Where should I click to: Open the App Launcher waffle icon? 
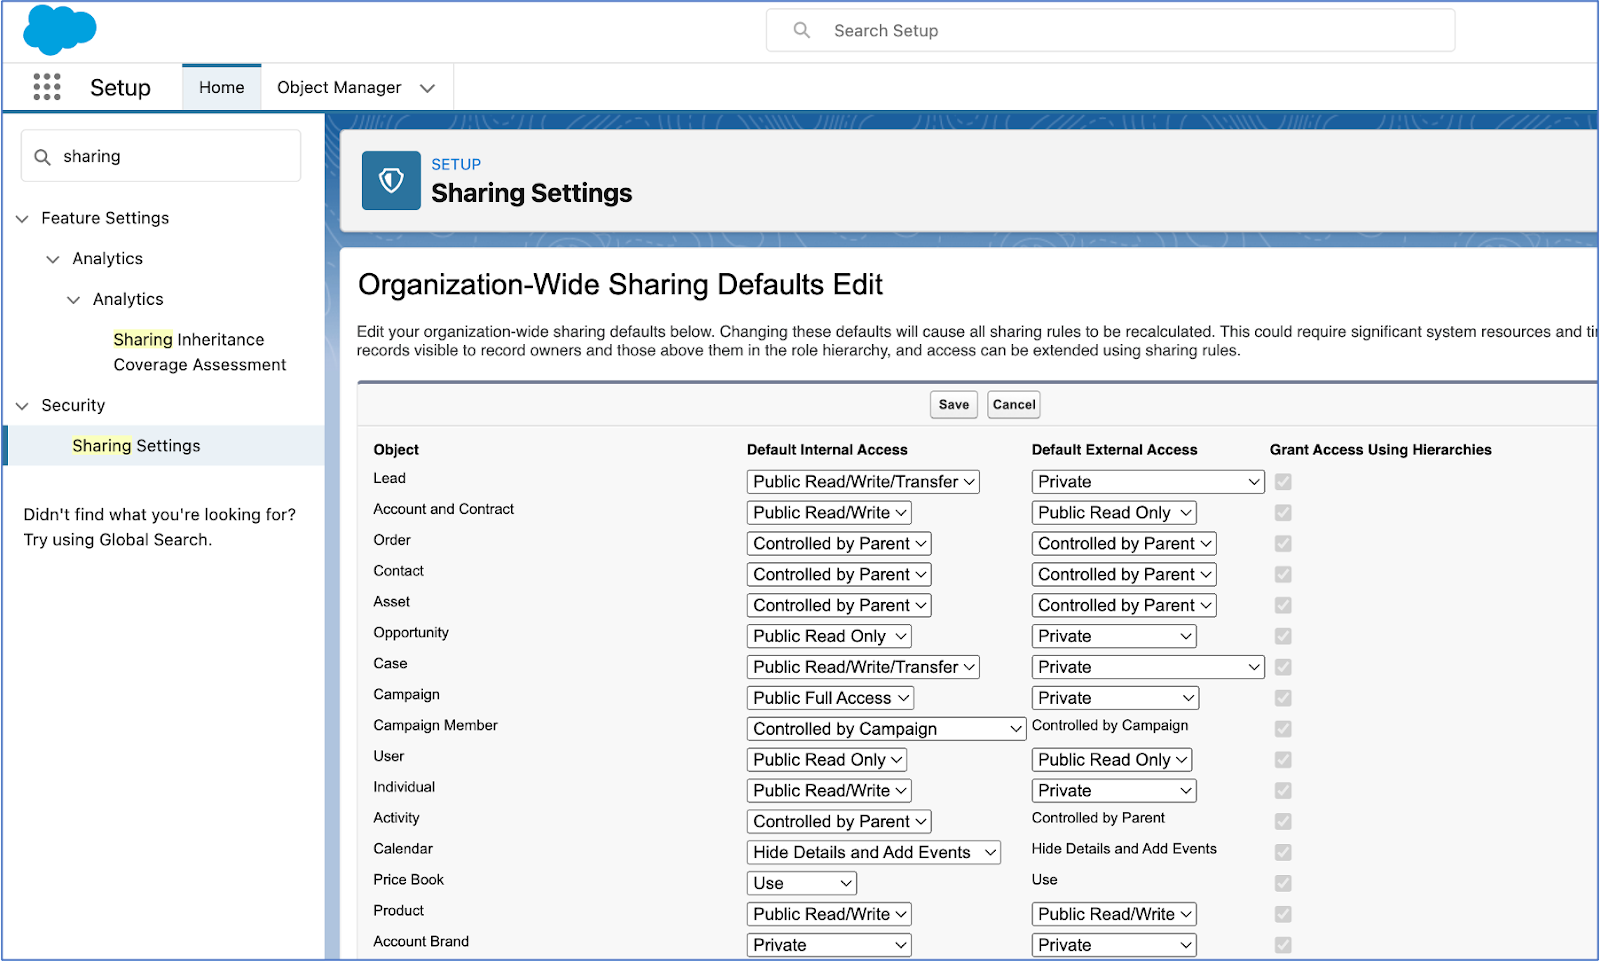click(x=46, y=87)
